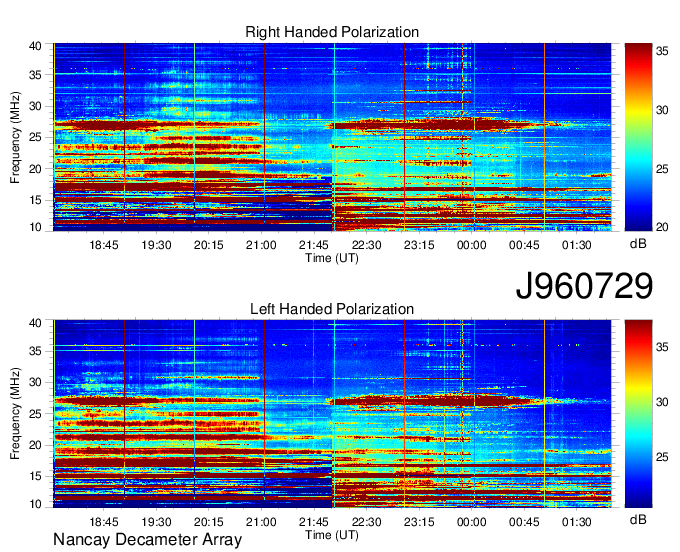The image size is (680, 552).
Task: Click the Right Handed panel's dB colorbar
Action: [638, 137]
